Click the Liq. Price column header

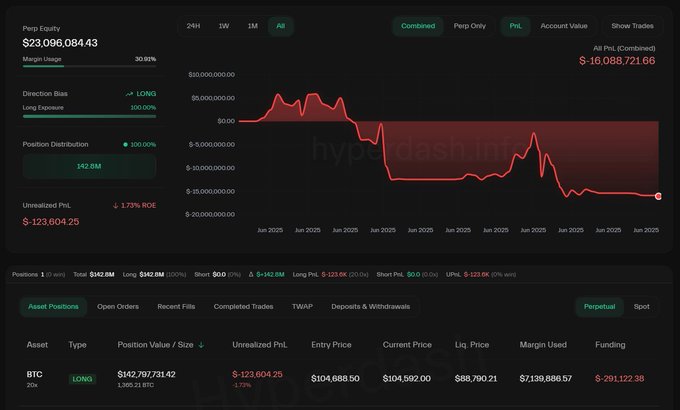472,345
